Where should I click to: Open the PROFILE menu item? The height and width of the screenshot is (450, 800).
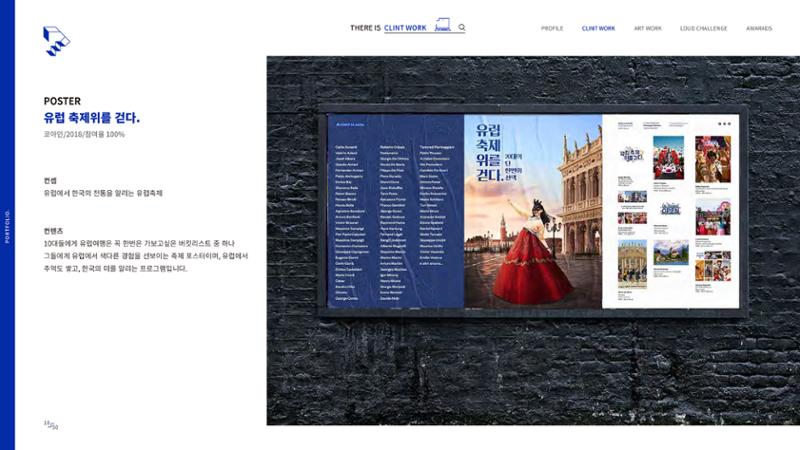point(552,29)
